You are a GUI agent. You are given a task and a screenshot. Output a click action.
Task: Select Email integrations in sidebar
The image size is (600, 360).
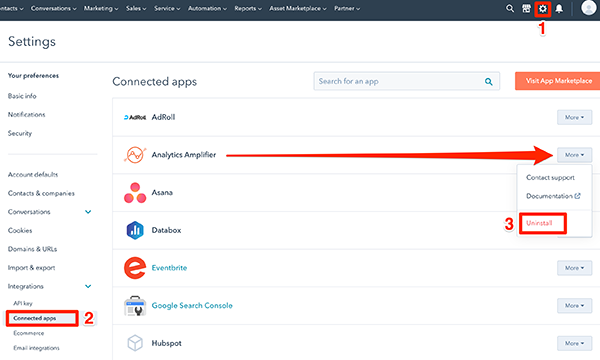[36, 348]
